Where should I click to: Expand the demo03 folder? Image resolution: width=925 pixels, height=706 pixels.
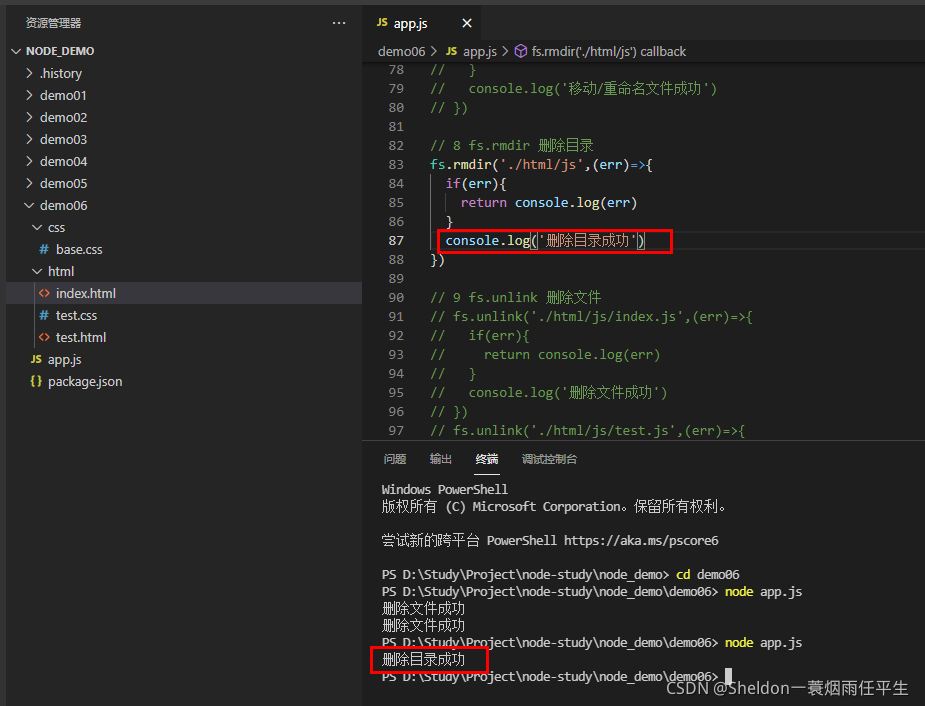pos(29,139)
